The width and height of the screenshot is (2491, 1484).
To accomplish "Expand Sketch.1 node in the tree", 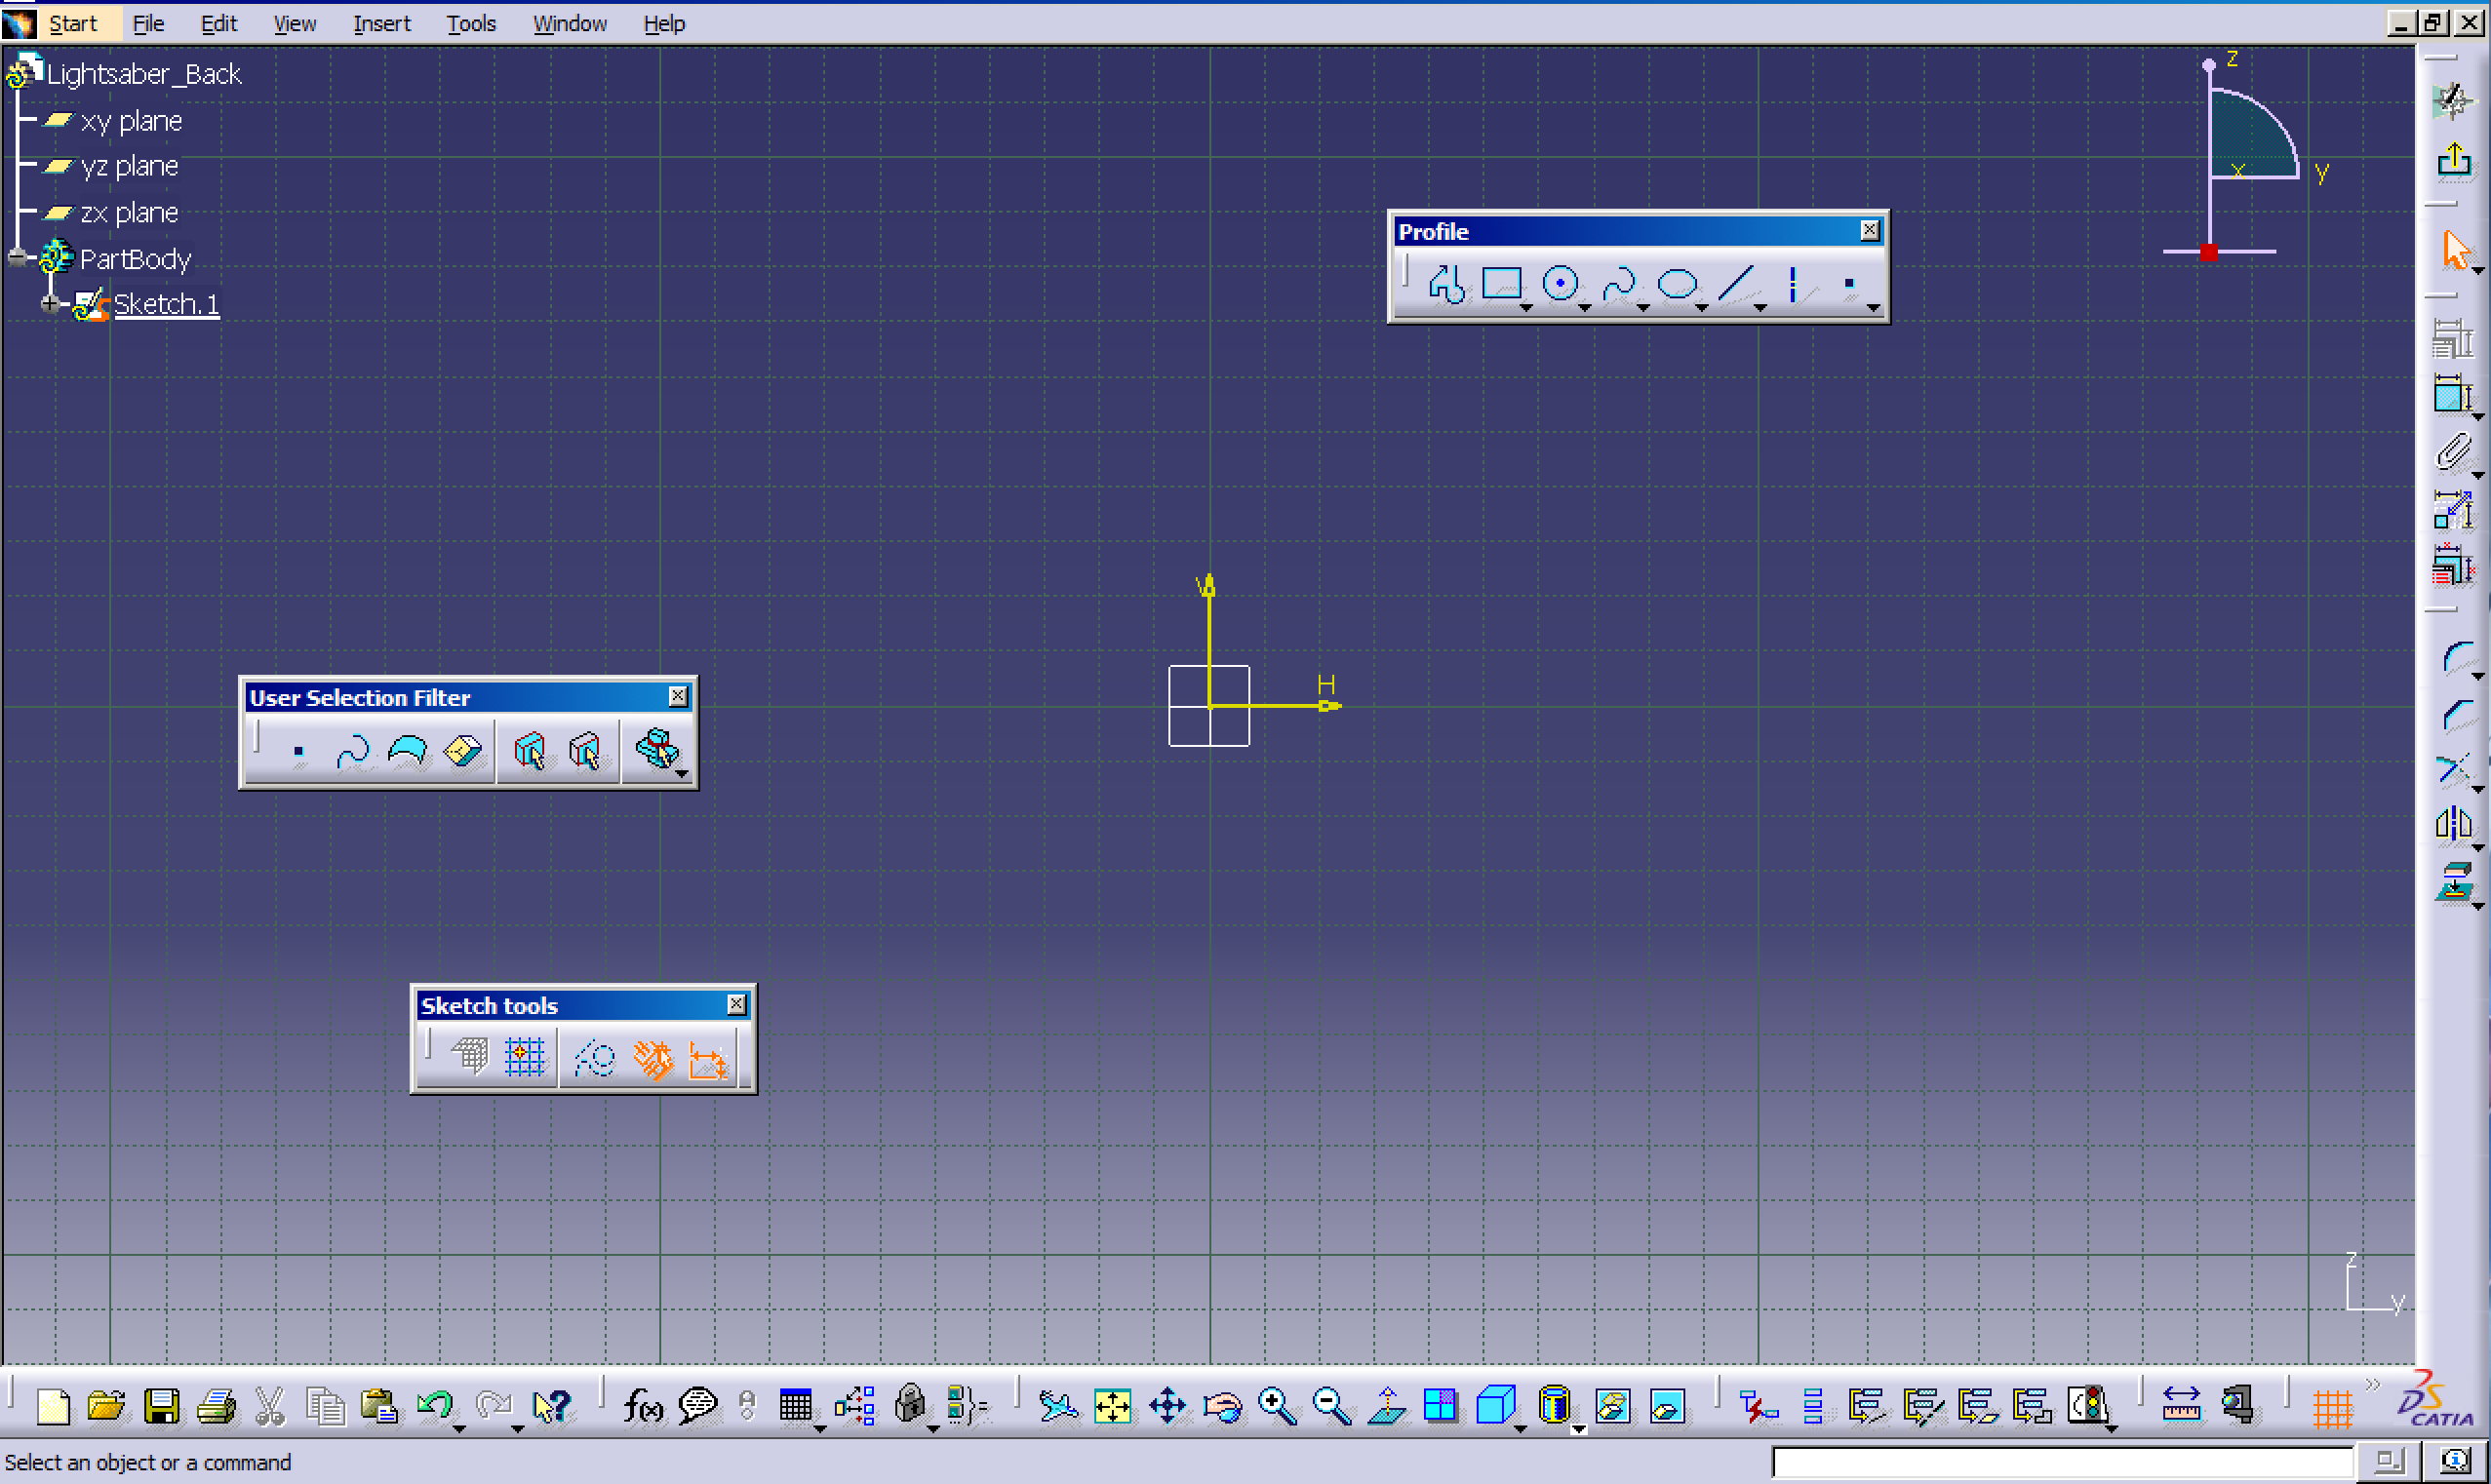I will 49,303.
